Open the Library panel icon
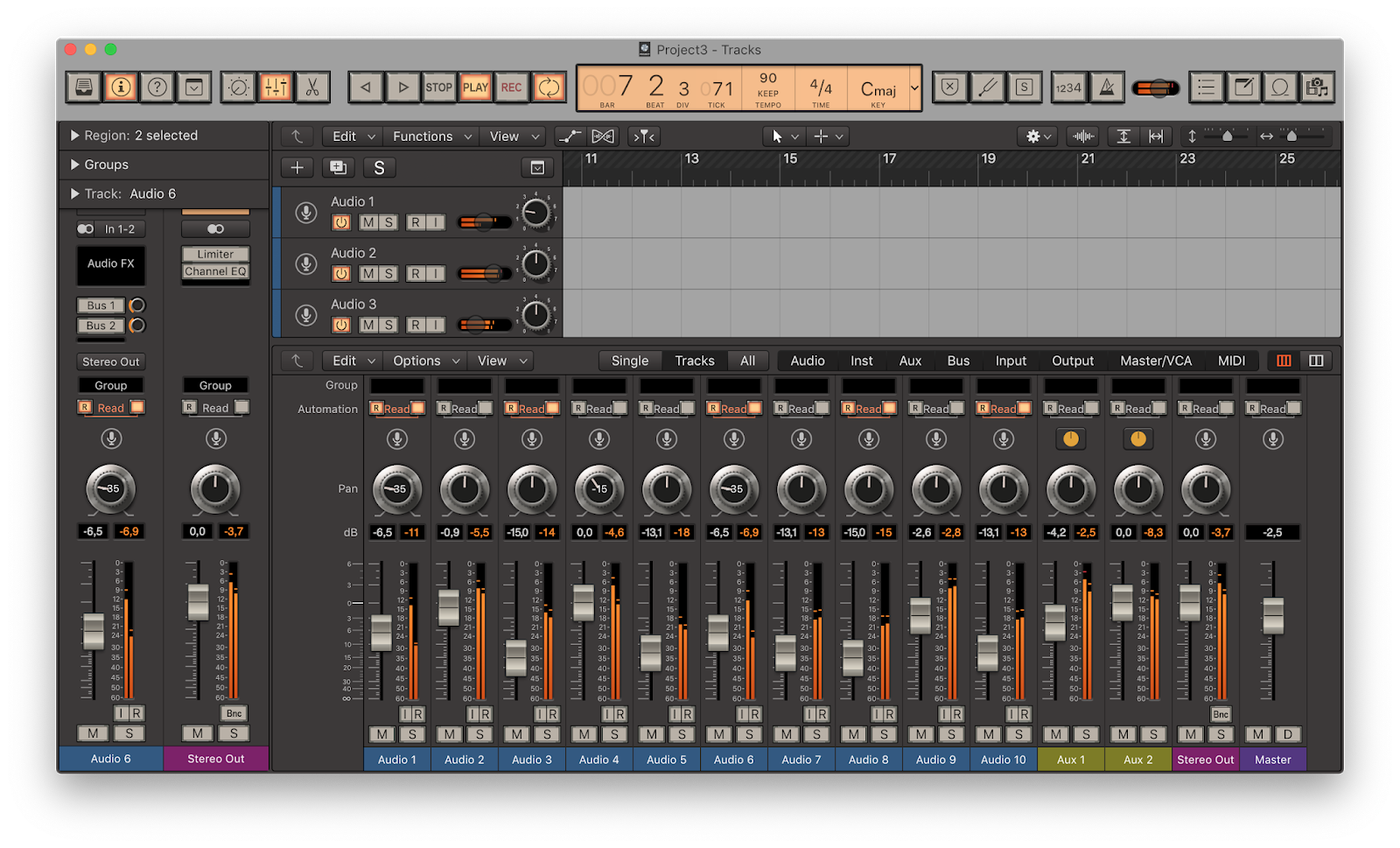 tap(84, 87)
